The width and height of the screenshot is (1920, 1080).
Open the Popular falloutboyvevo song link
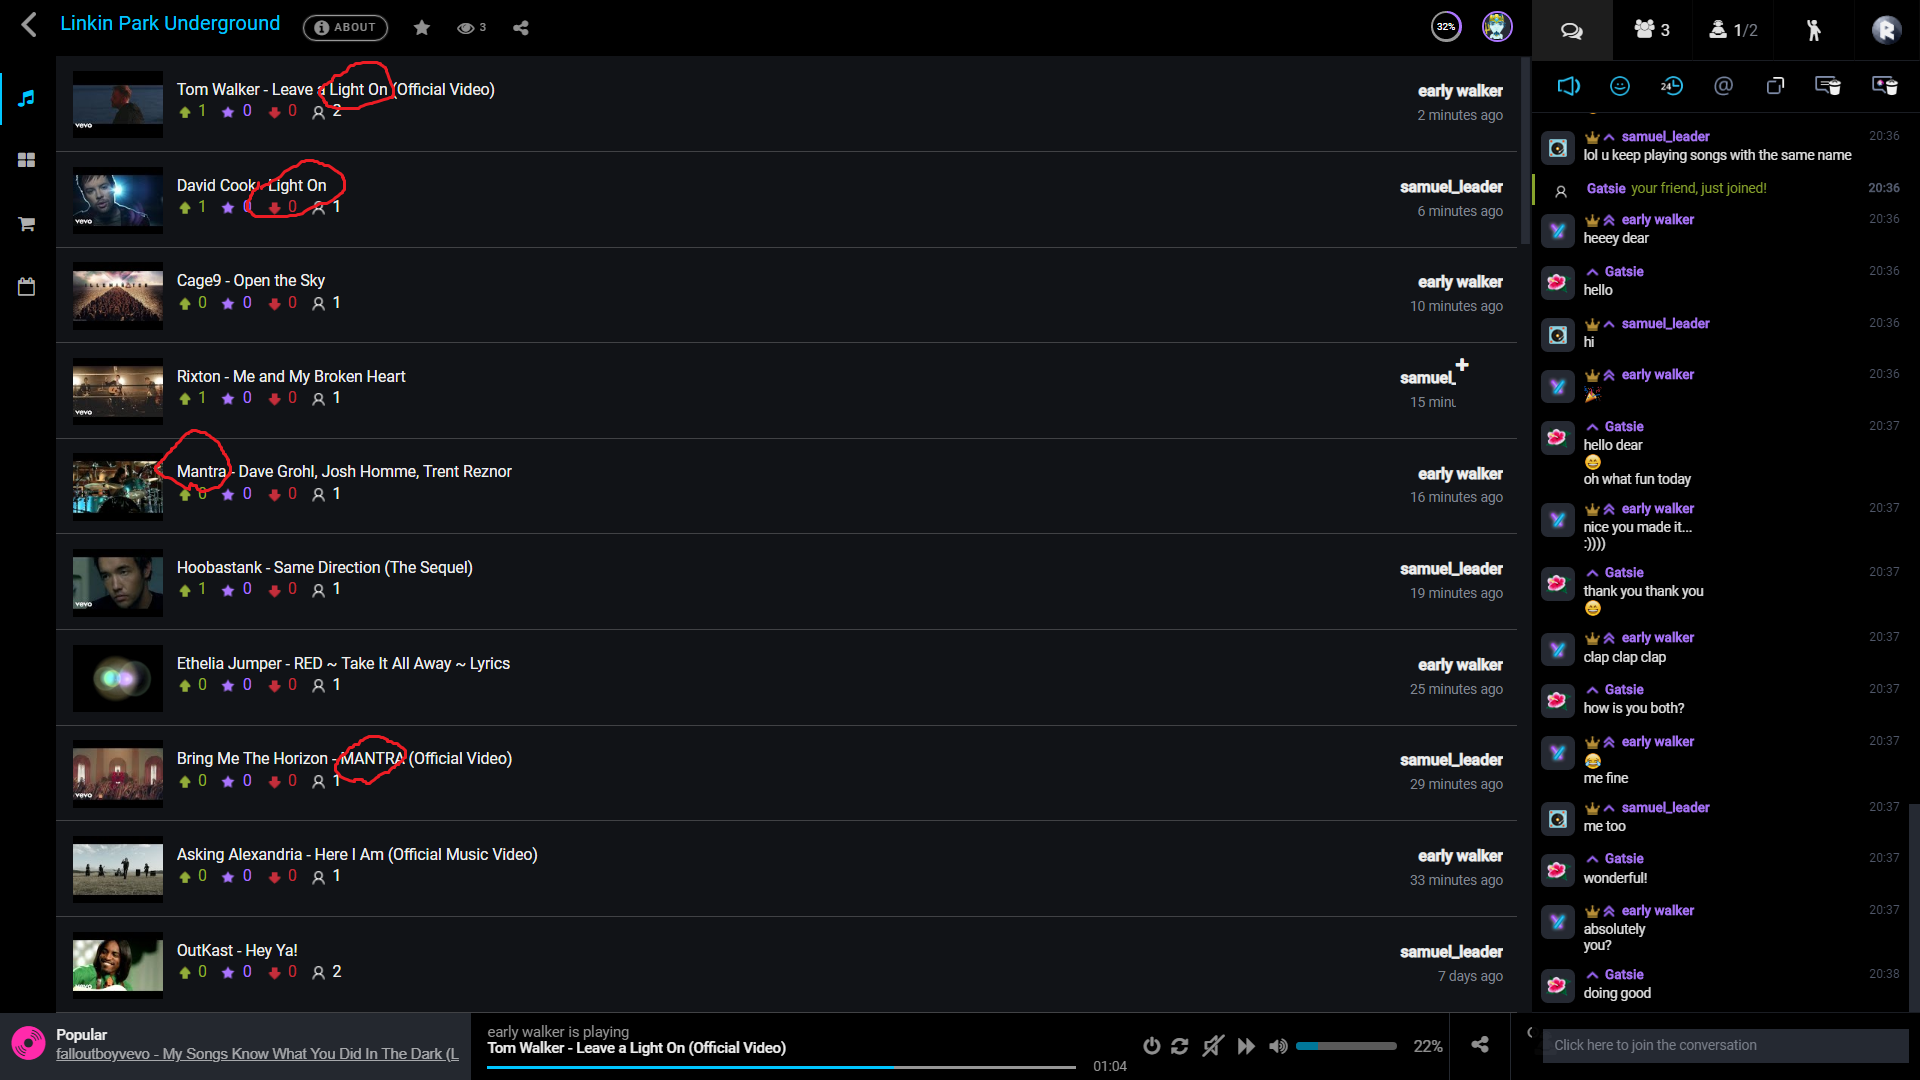(x=257, y=1054)
